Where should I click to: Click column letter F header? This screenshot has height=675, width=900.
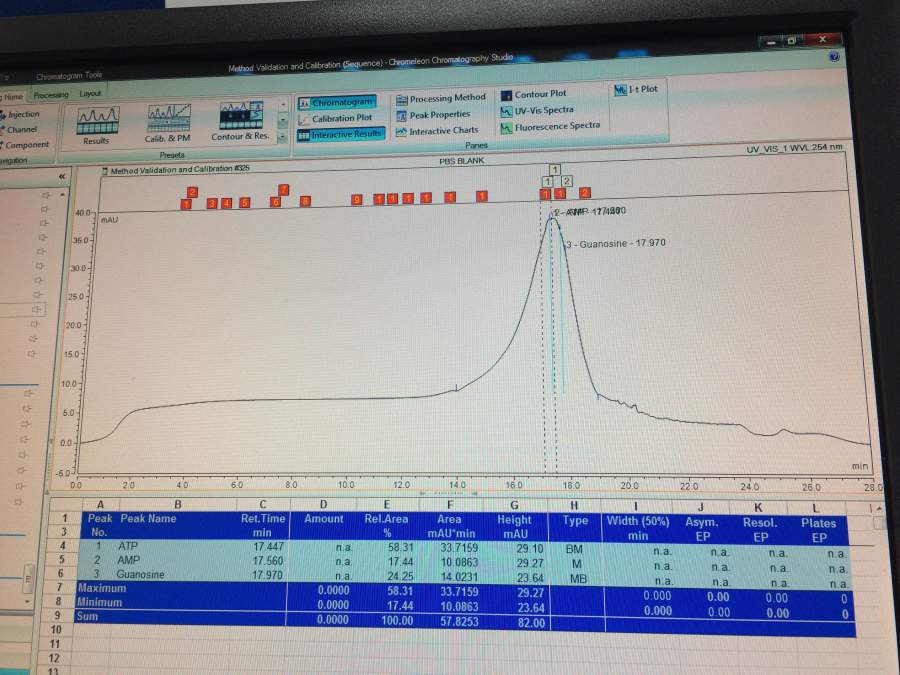point(450,505)
